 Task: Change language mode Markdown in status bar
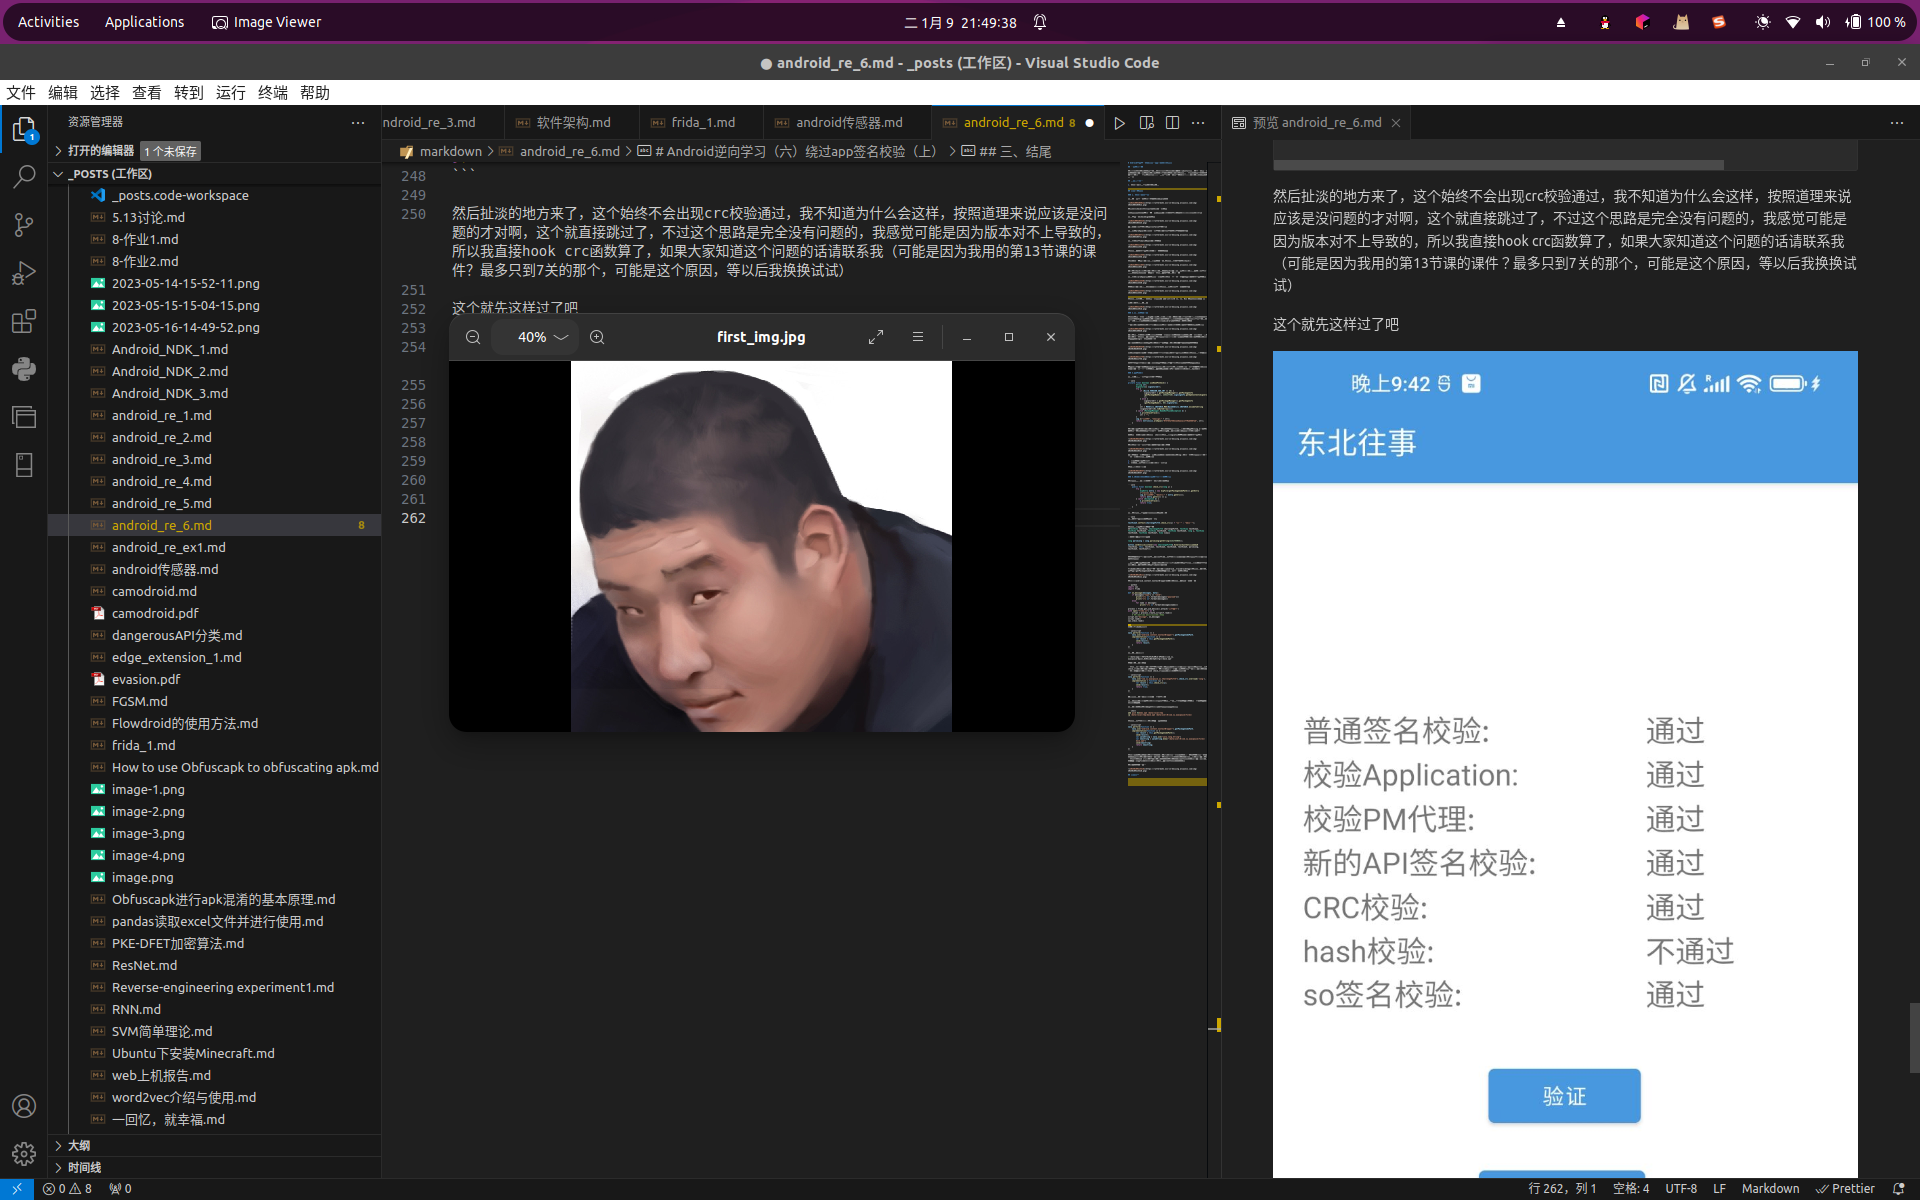(1770, 1189)
